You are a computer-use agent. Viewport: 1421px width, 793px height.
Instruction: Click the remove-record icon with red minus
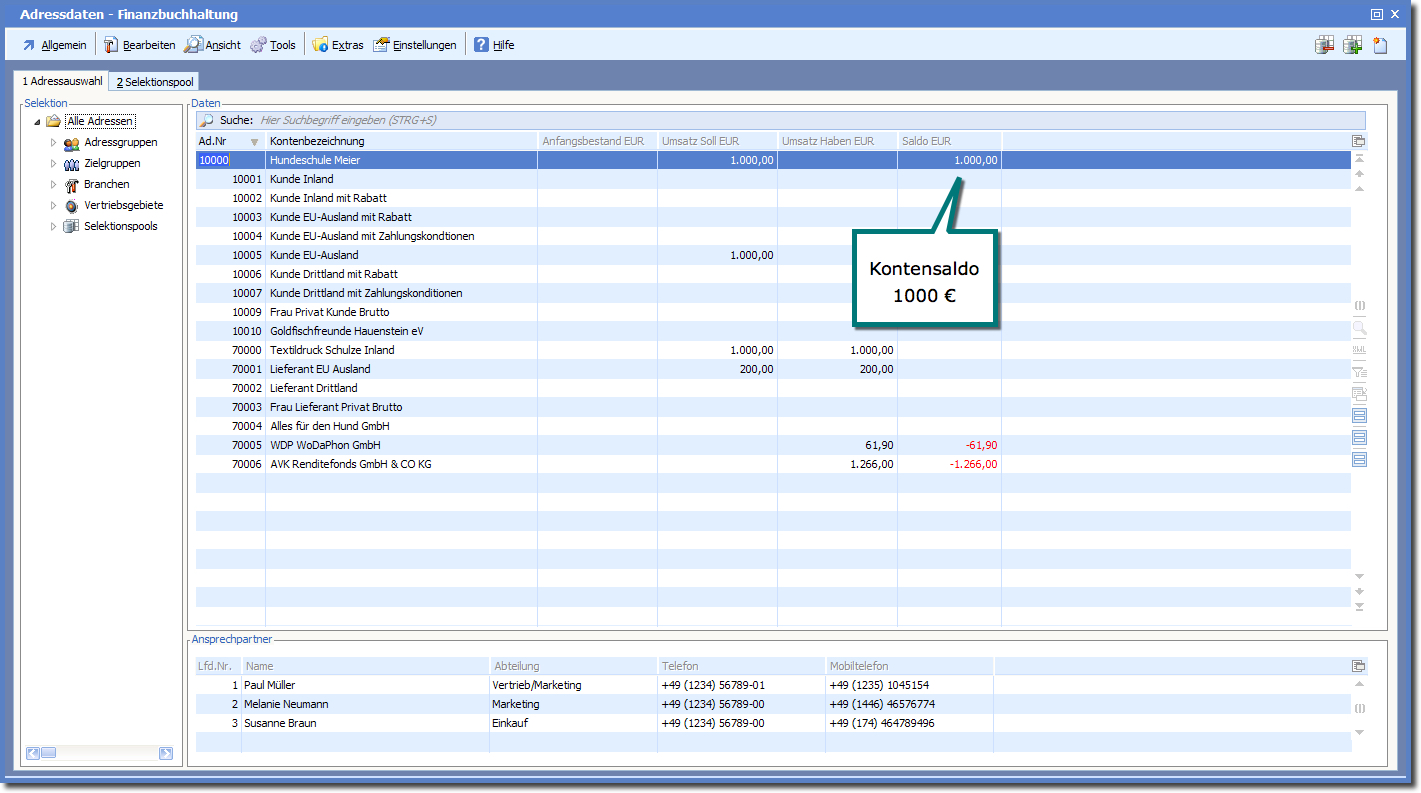pos(1325,45)
